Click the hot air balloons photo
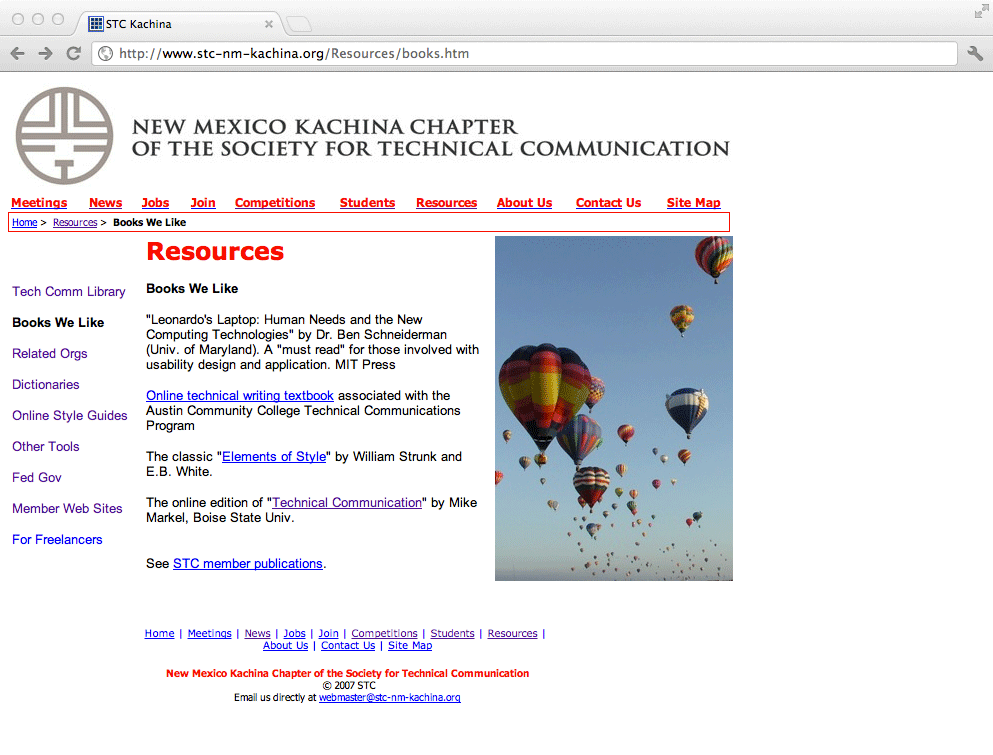The width and height of the screenshot is (993, 755). tap(613, 408)
